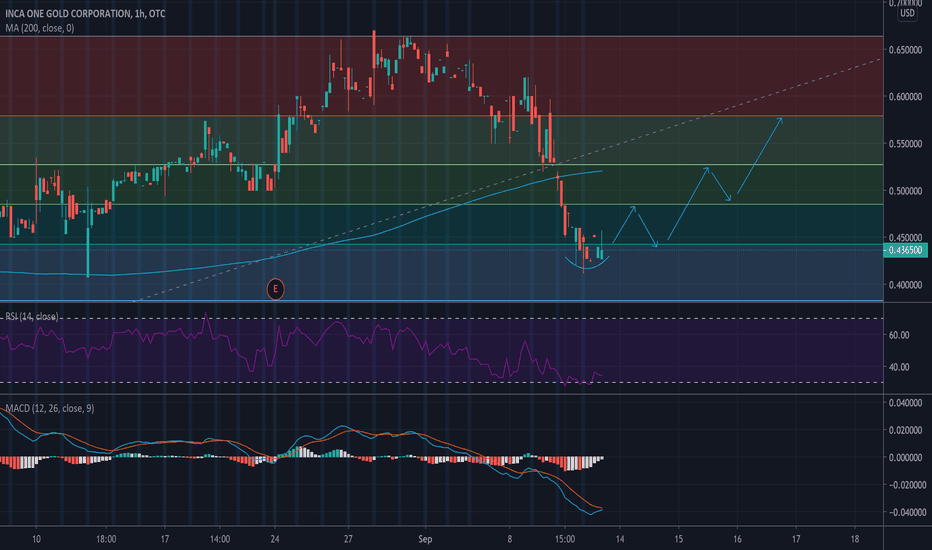Click the '14:00' time axis label
This screenshot has height=550, width=932.
(x=219, y=539)
